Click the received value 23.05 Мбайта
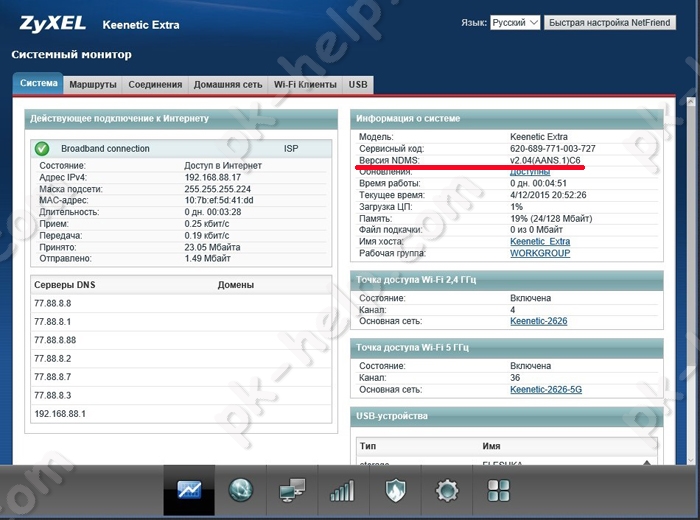 pos(212,247)
